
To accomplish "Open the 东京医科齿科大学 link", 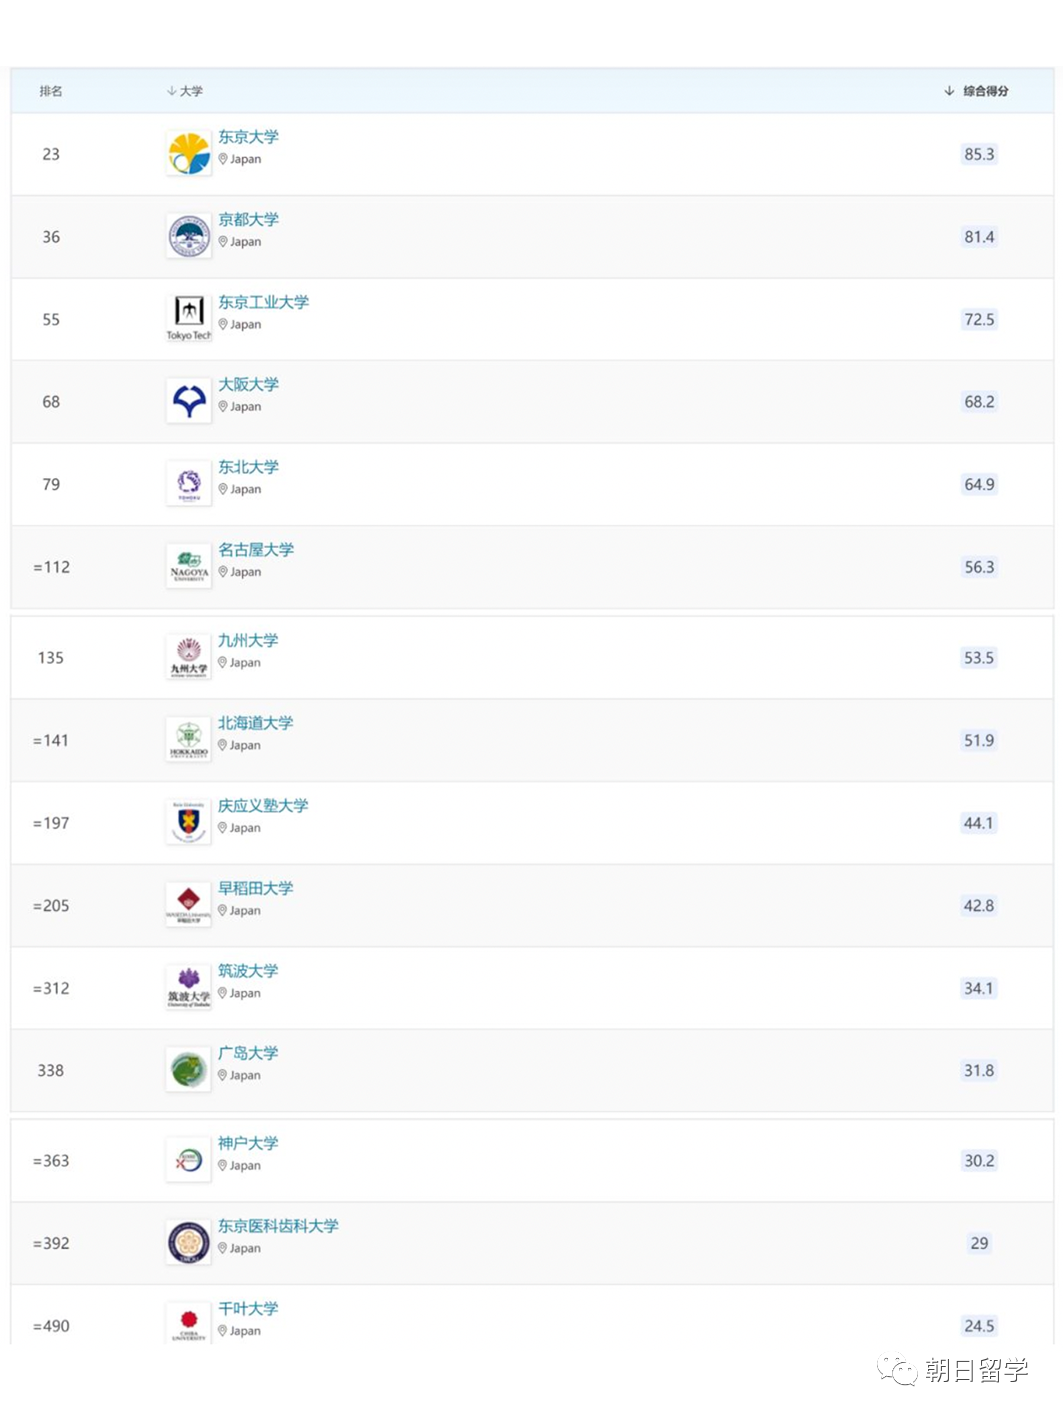I will pos(278,1226).
